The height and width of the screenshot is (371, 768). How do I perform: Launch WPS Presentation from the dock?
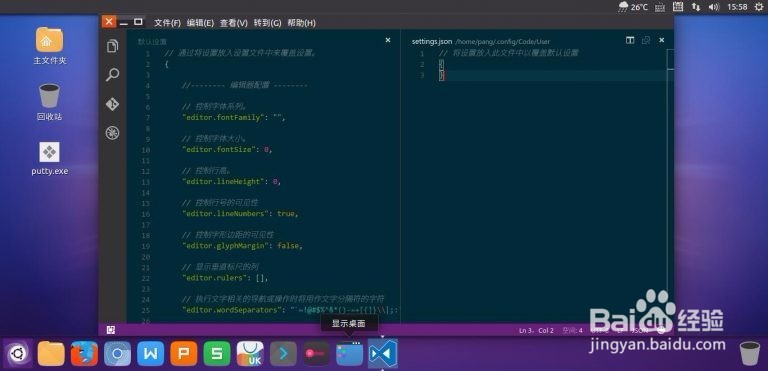184,353
